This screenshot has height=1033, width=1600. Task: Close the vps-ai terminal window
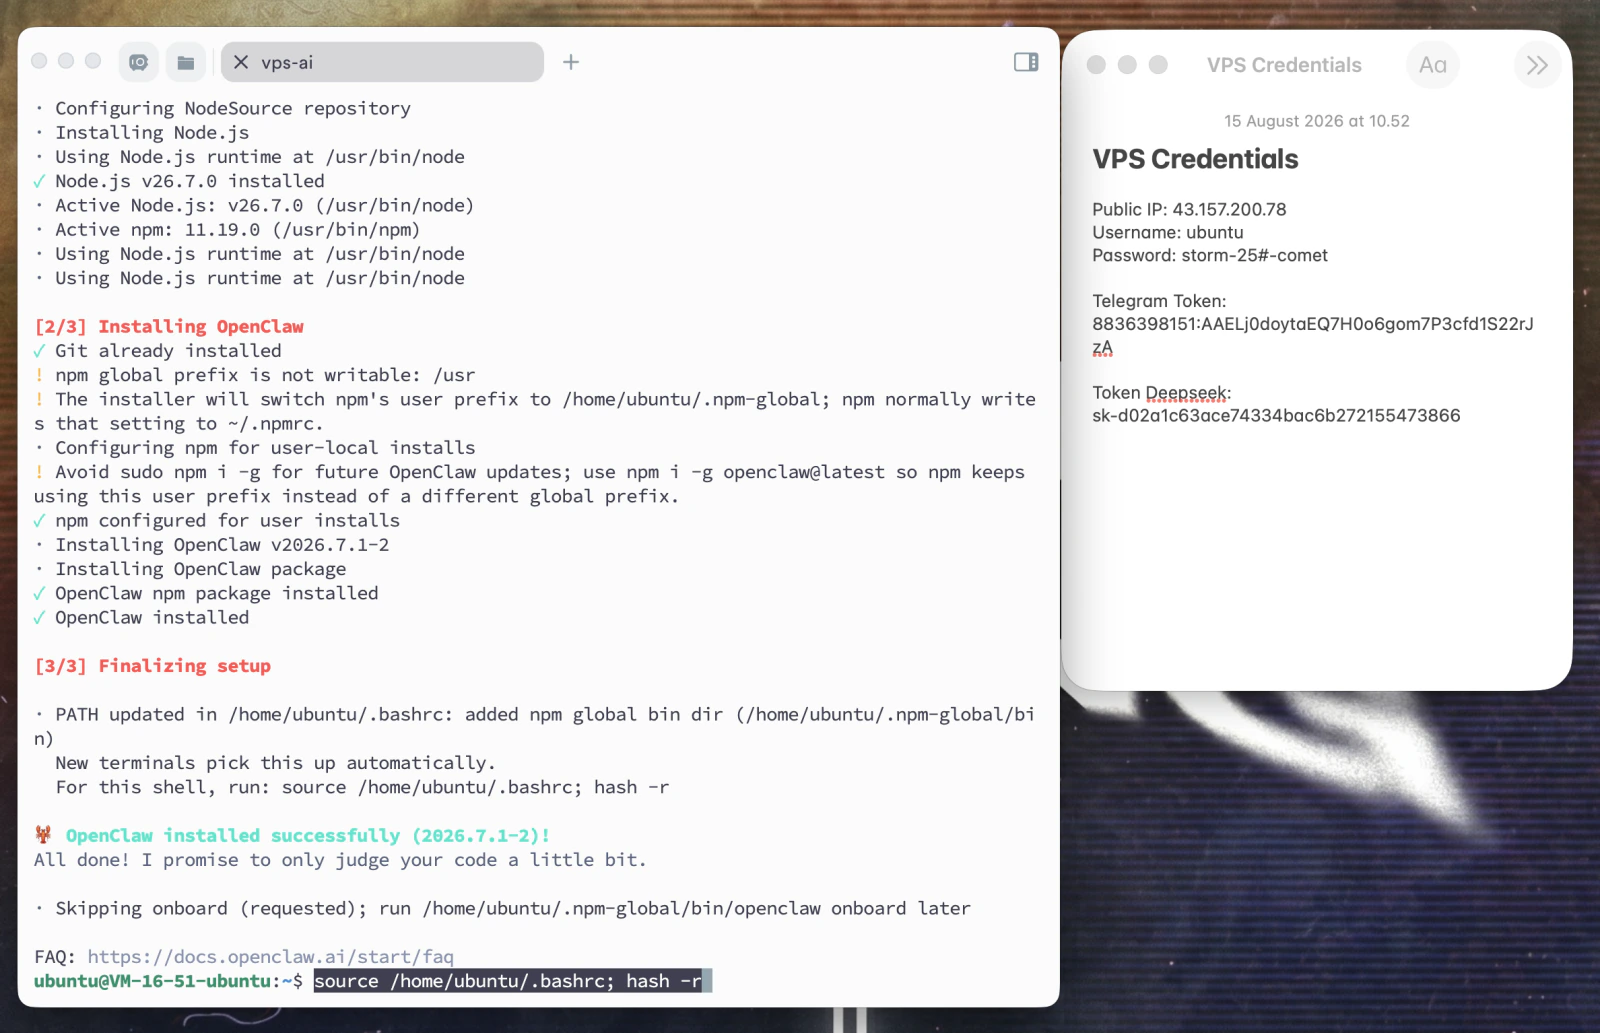[x=39, y=61]
